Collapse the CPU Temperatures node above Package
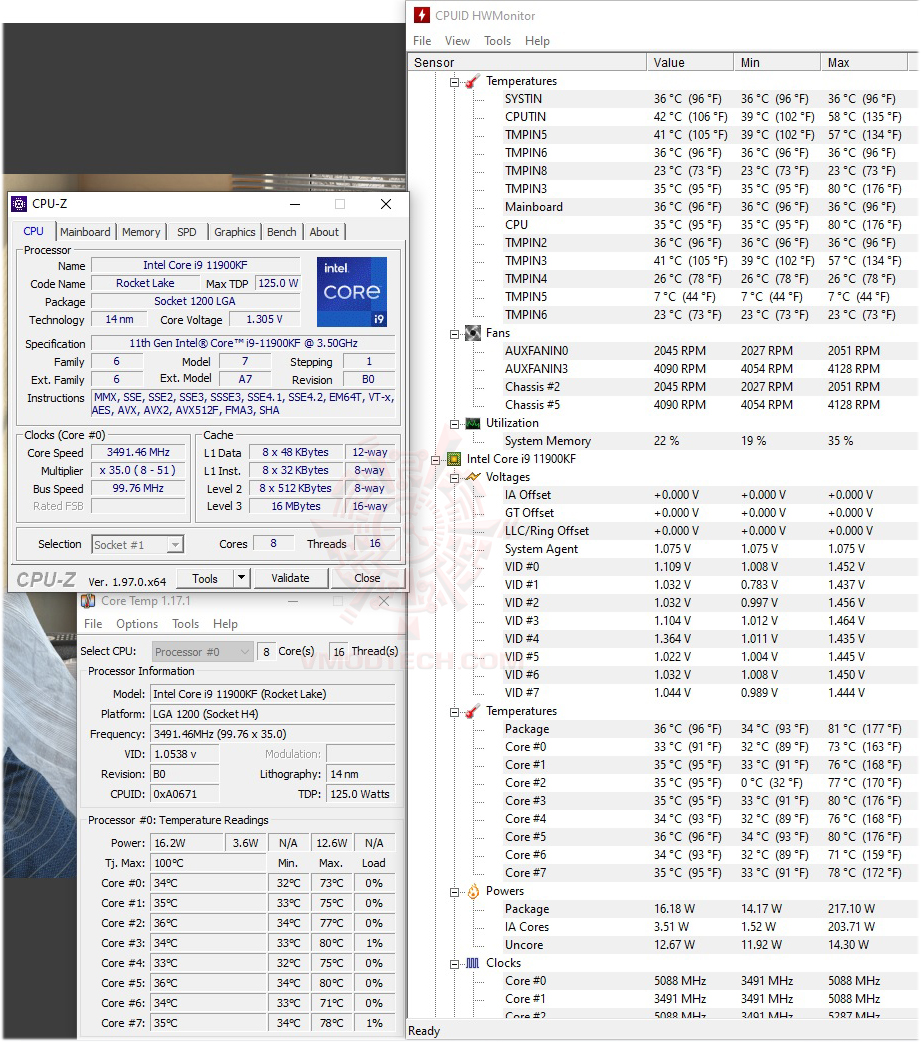Screen dimensions: 921x1042 [455, 712]
